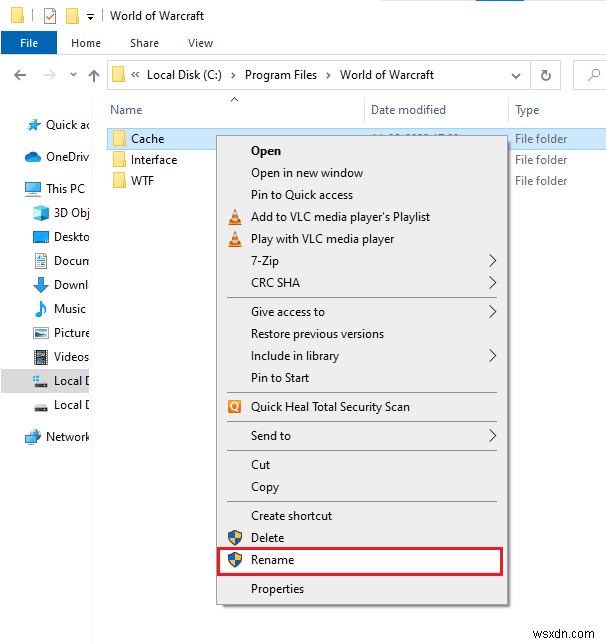This screenshot has height=644, width=606.
Task: Sort by the Date modified column header
Action: [x=408, y=110]
